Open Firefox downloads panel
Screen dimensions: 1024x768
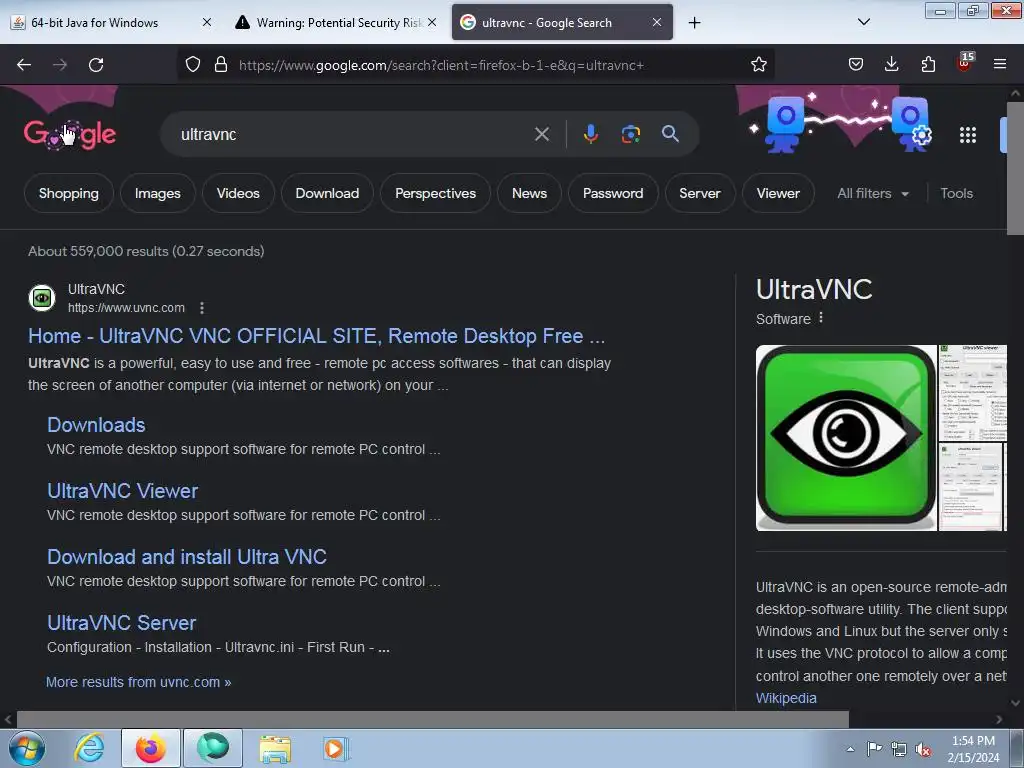891,65
